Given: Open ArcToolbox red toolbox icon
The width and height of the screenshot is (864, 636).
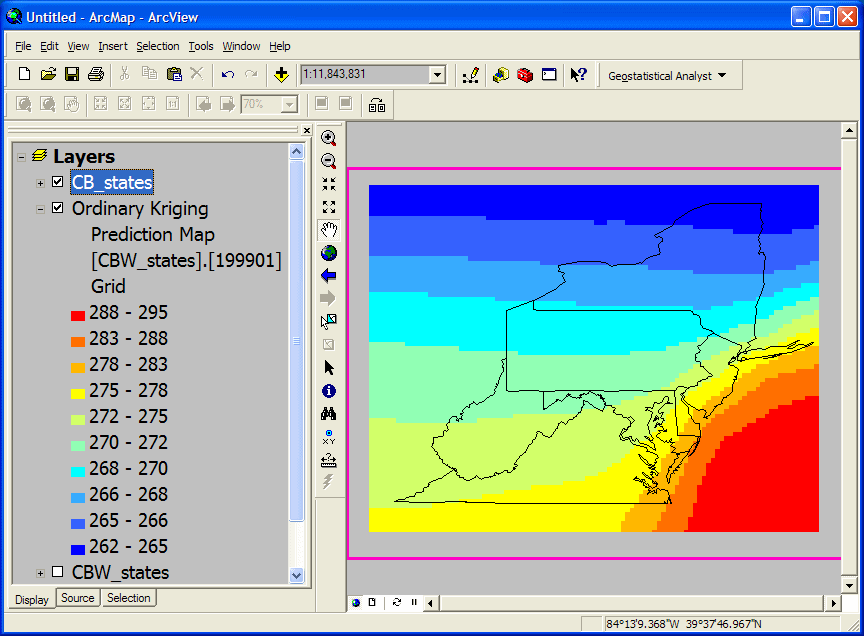Looking at the screenshot, I should pos(525,75).
